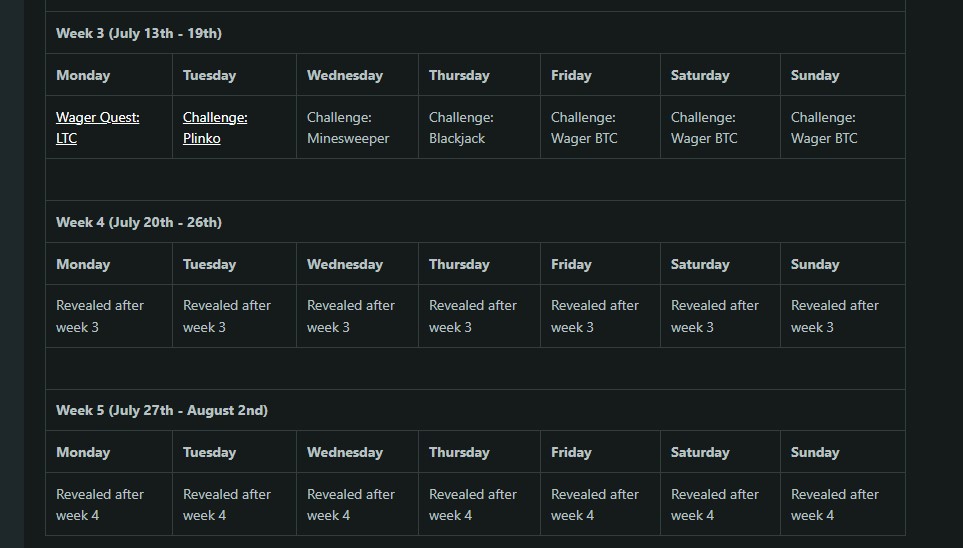Select Monday's 'Revealed after week 3' cell
Viewport: 963px width, 548px height.
[x=109, y=316]
